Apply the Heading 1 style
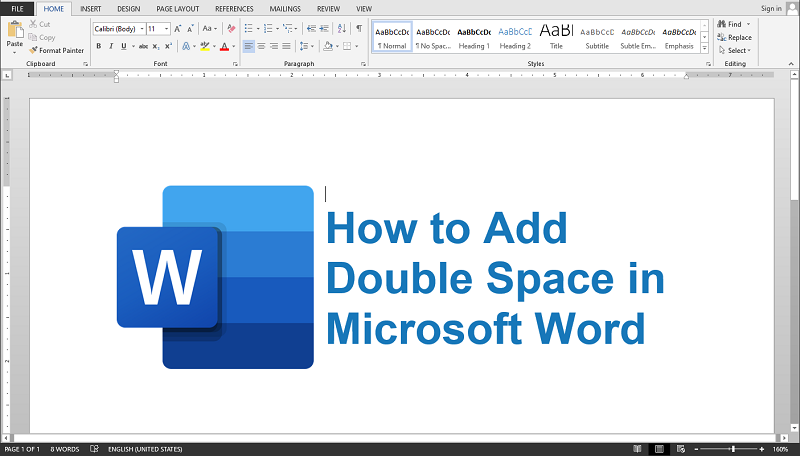 [x=474, y=37]
